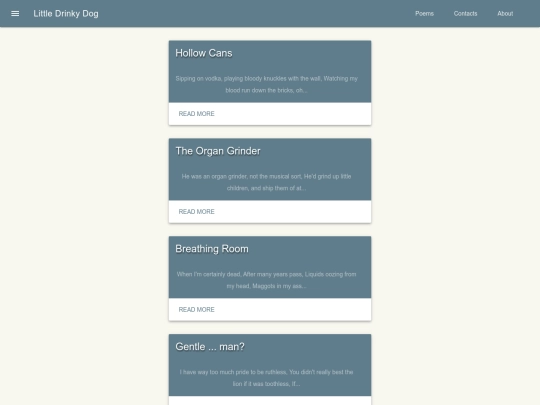Go to the Contacts page

pyautogui.click(x=465, y=13)
